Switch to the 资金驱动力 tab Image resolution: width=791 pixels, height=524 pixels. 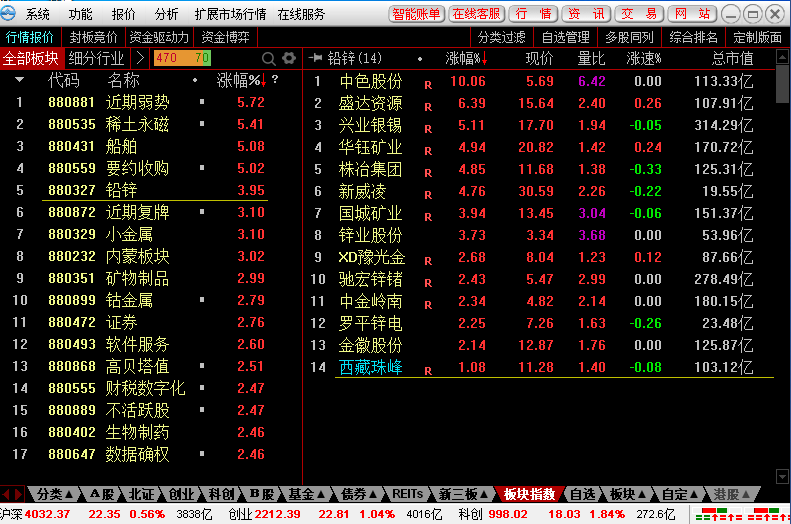coord(159,37)
